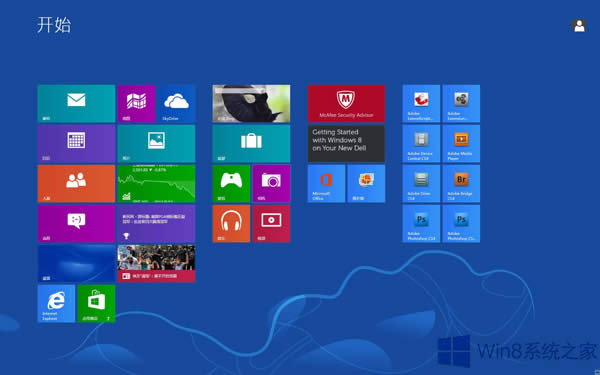Launch Adobe Drive CS4 tile
Viewport: 600px width, 375px height.
(x=421, y=184)
